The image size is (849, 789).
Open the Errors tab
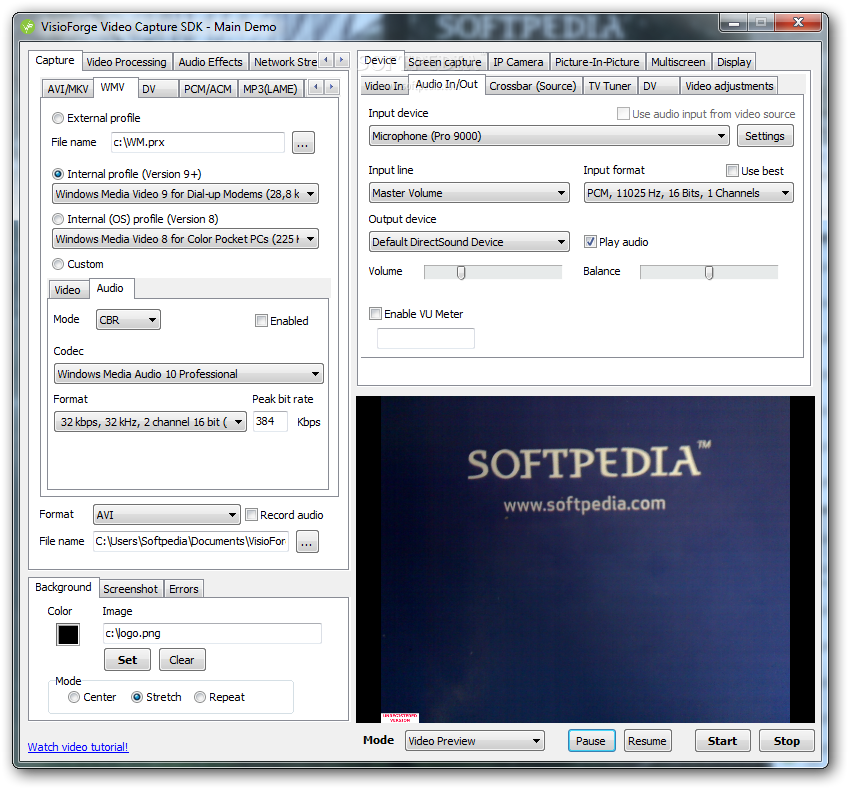pos(184,589)
